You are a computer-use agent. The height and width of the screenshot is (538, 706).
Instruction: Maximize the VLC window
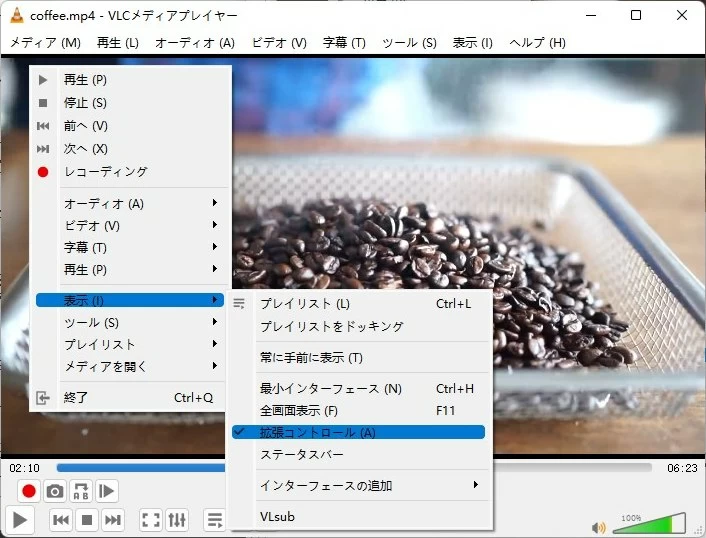pos(636,15)
